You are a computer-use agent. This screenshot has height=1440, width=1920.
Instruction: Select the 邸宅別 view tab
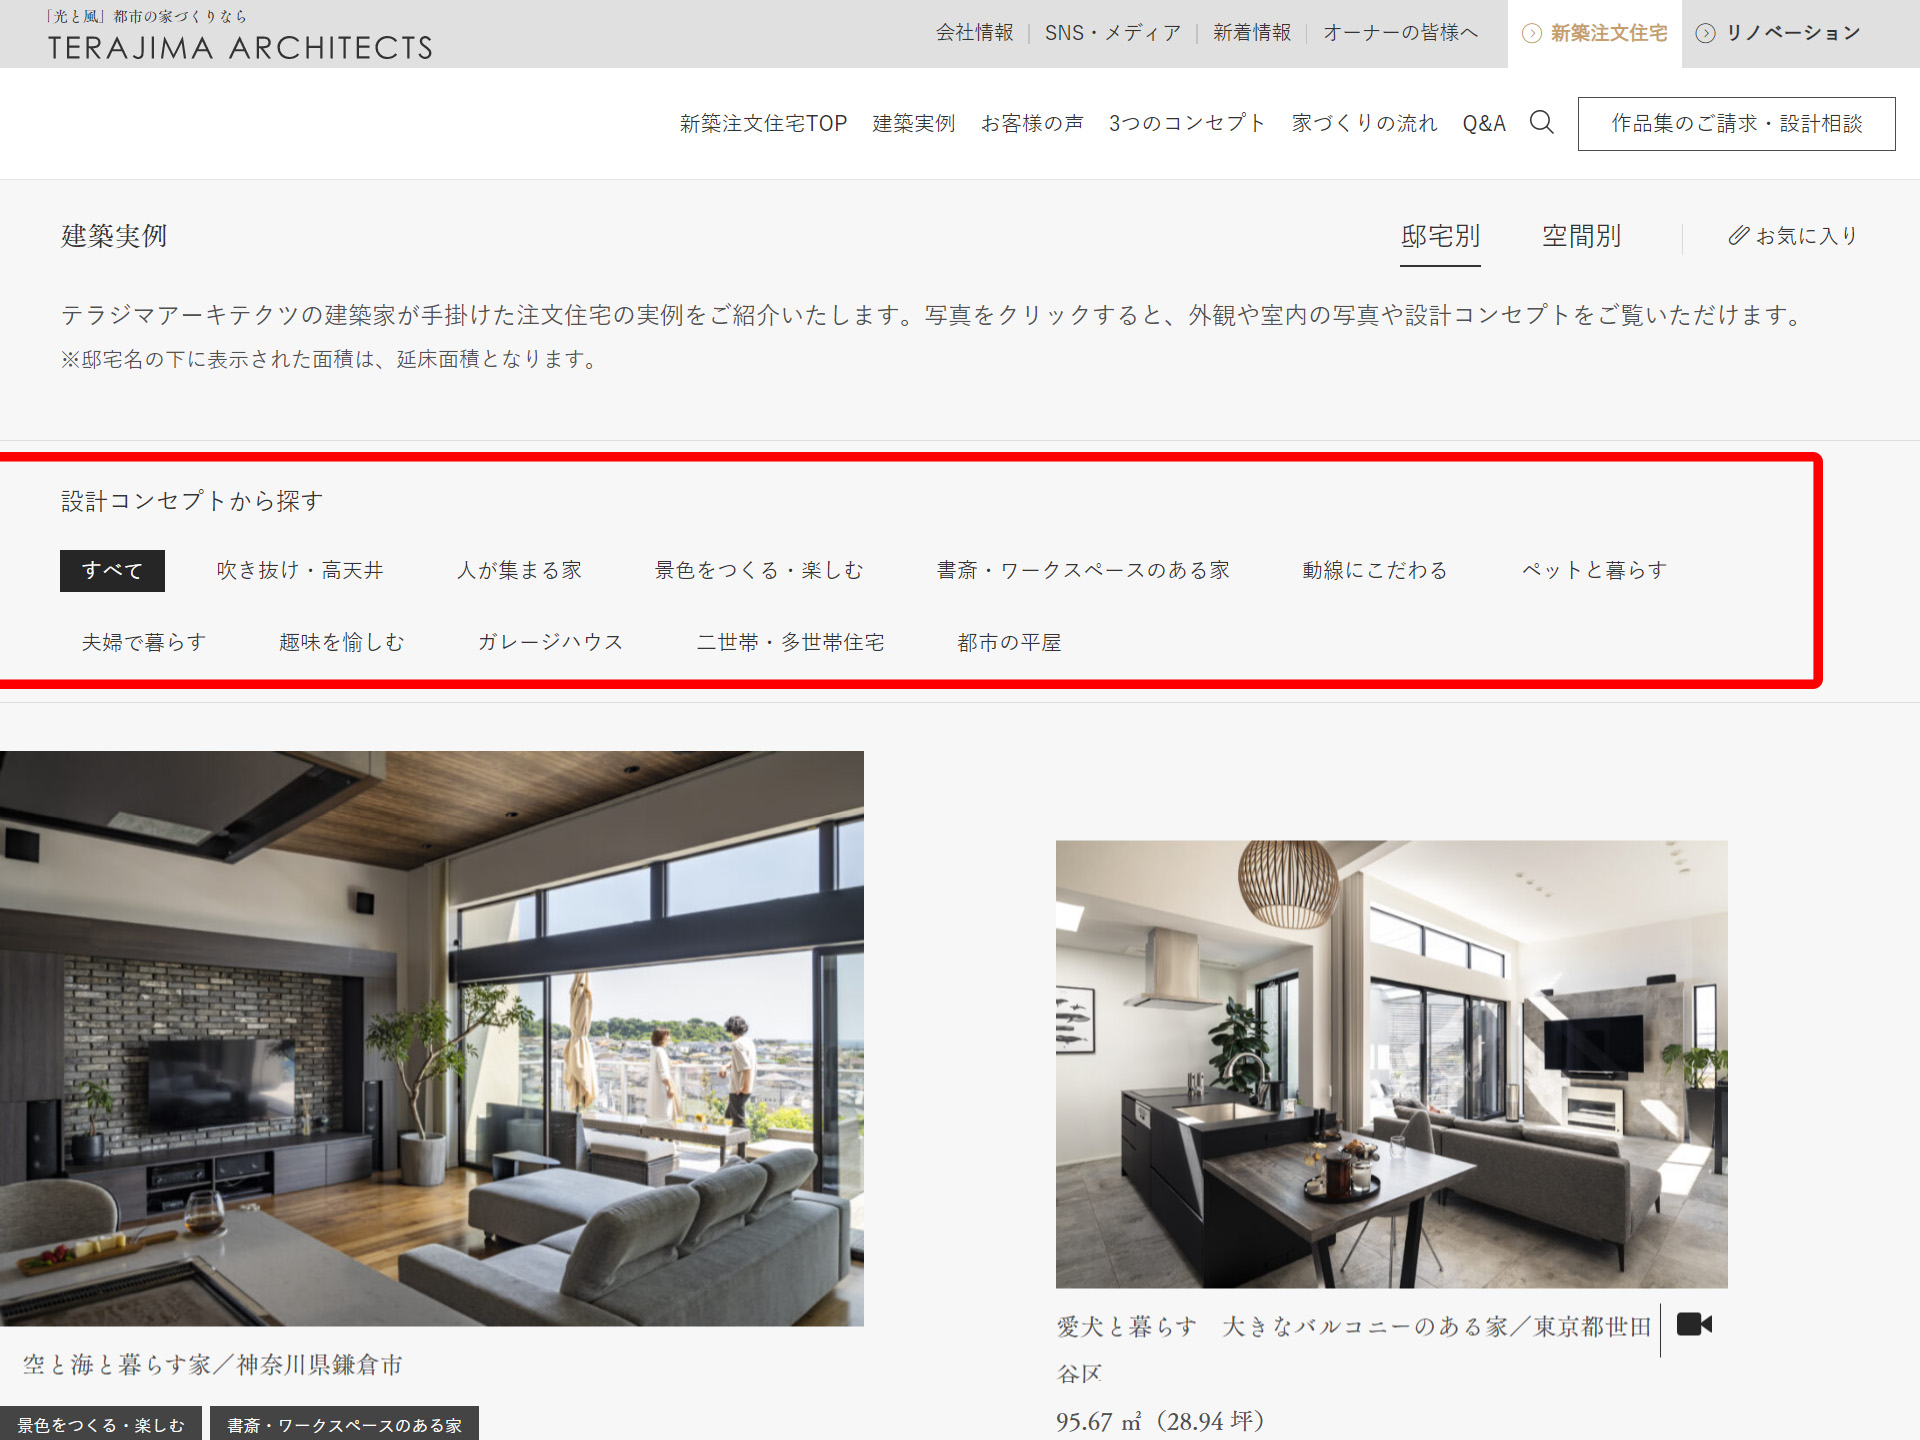click(1440, 237)
